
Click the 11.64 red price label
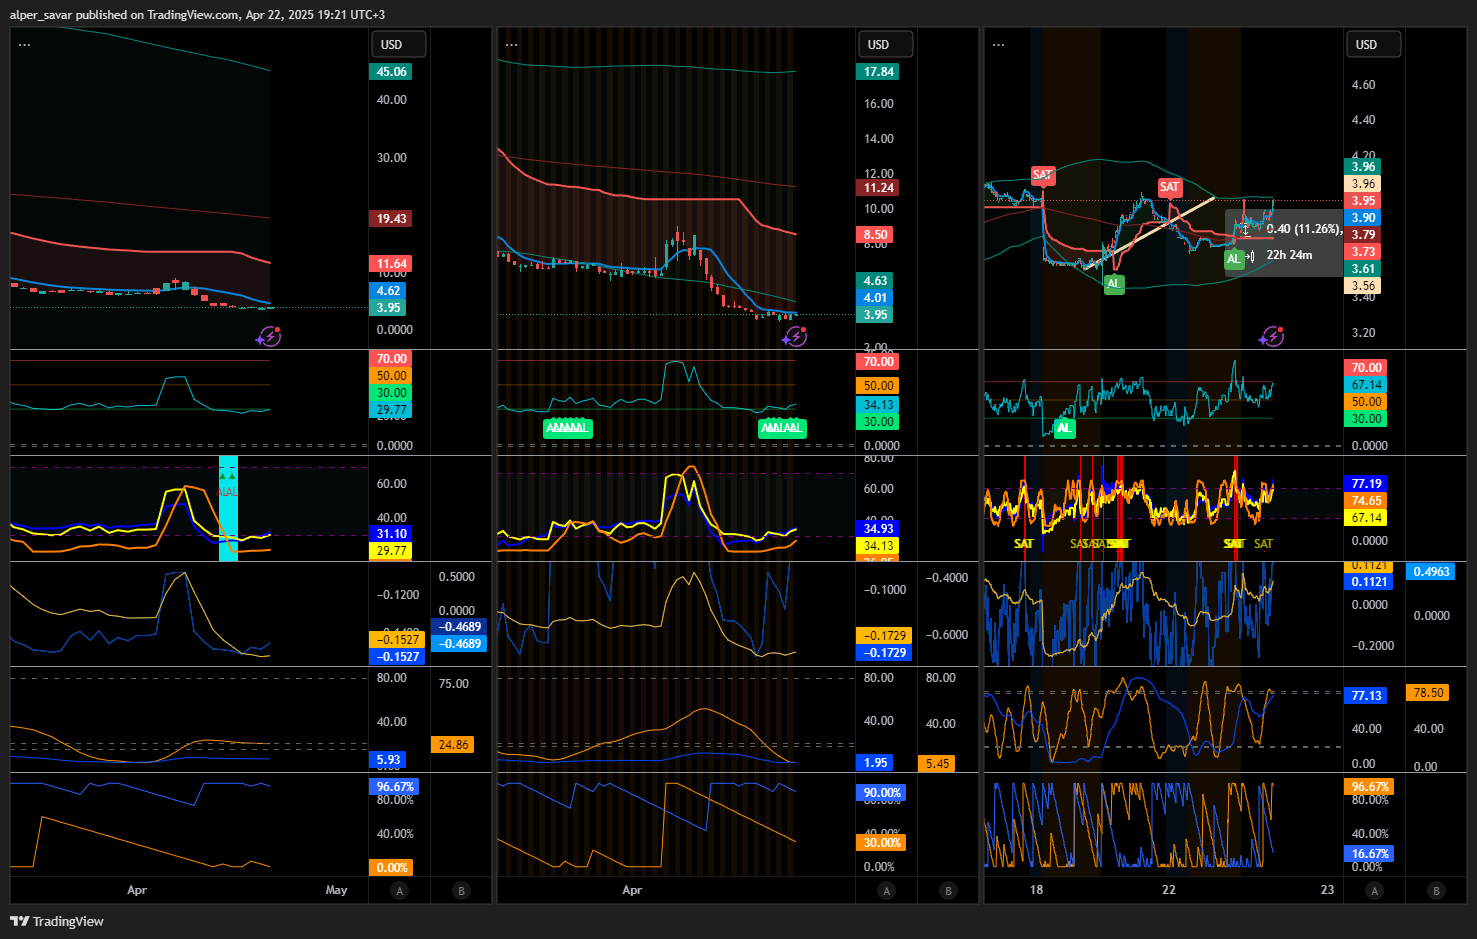tap(392, 264)
